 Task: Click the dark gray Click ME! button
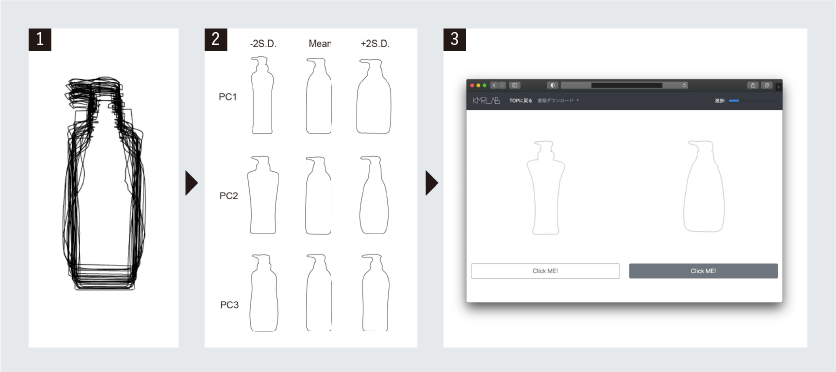pyautogui.click(x=703, y=271)
